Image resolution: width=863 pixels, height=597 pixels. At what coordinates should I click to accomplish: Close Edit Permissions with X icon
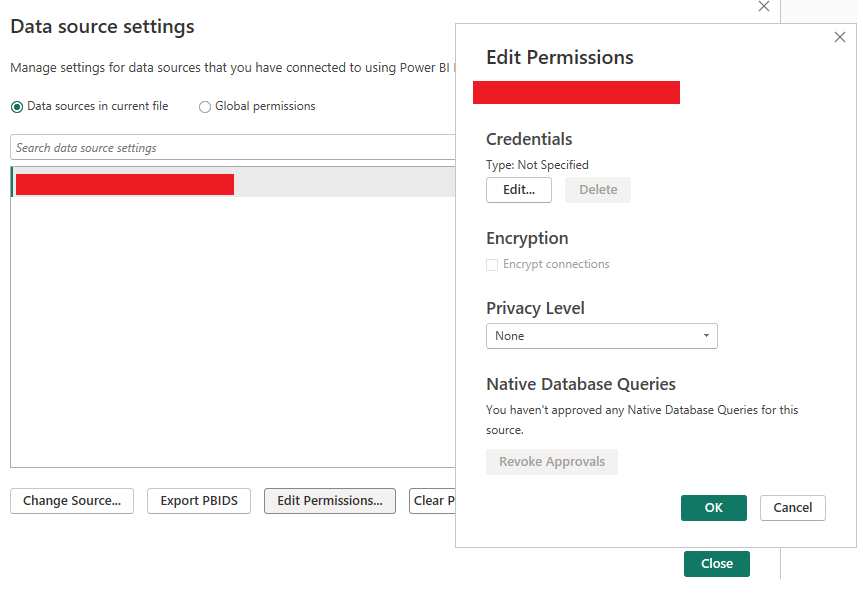[x=840, y=37]
